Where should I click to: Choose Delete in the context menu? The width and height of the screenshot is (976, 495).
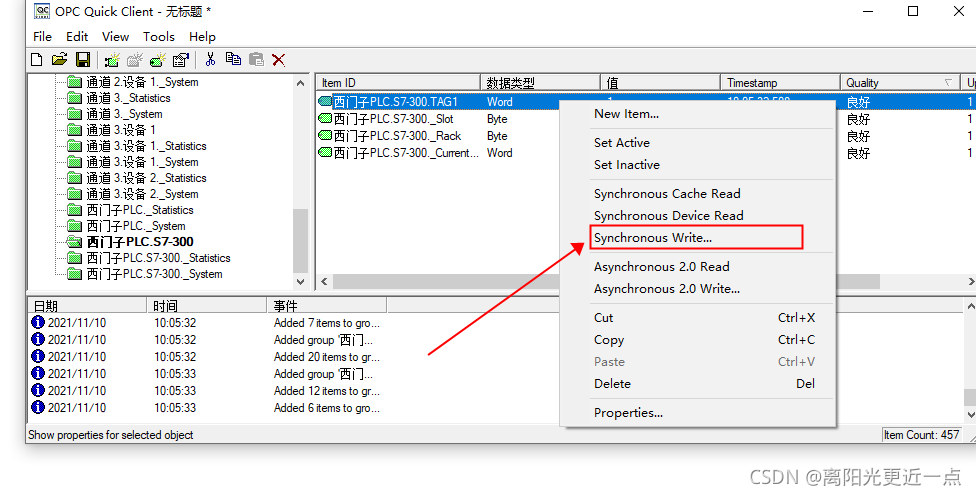(697, 384)
